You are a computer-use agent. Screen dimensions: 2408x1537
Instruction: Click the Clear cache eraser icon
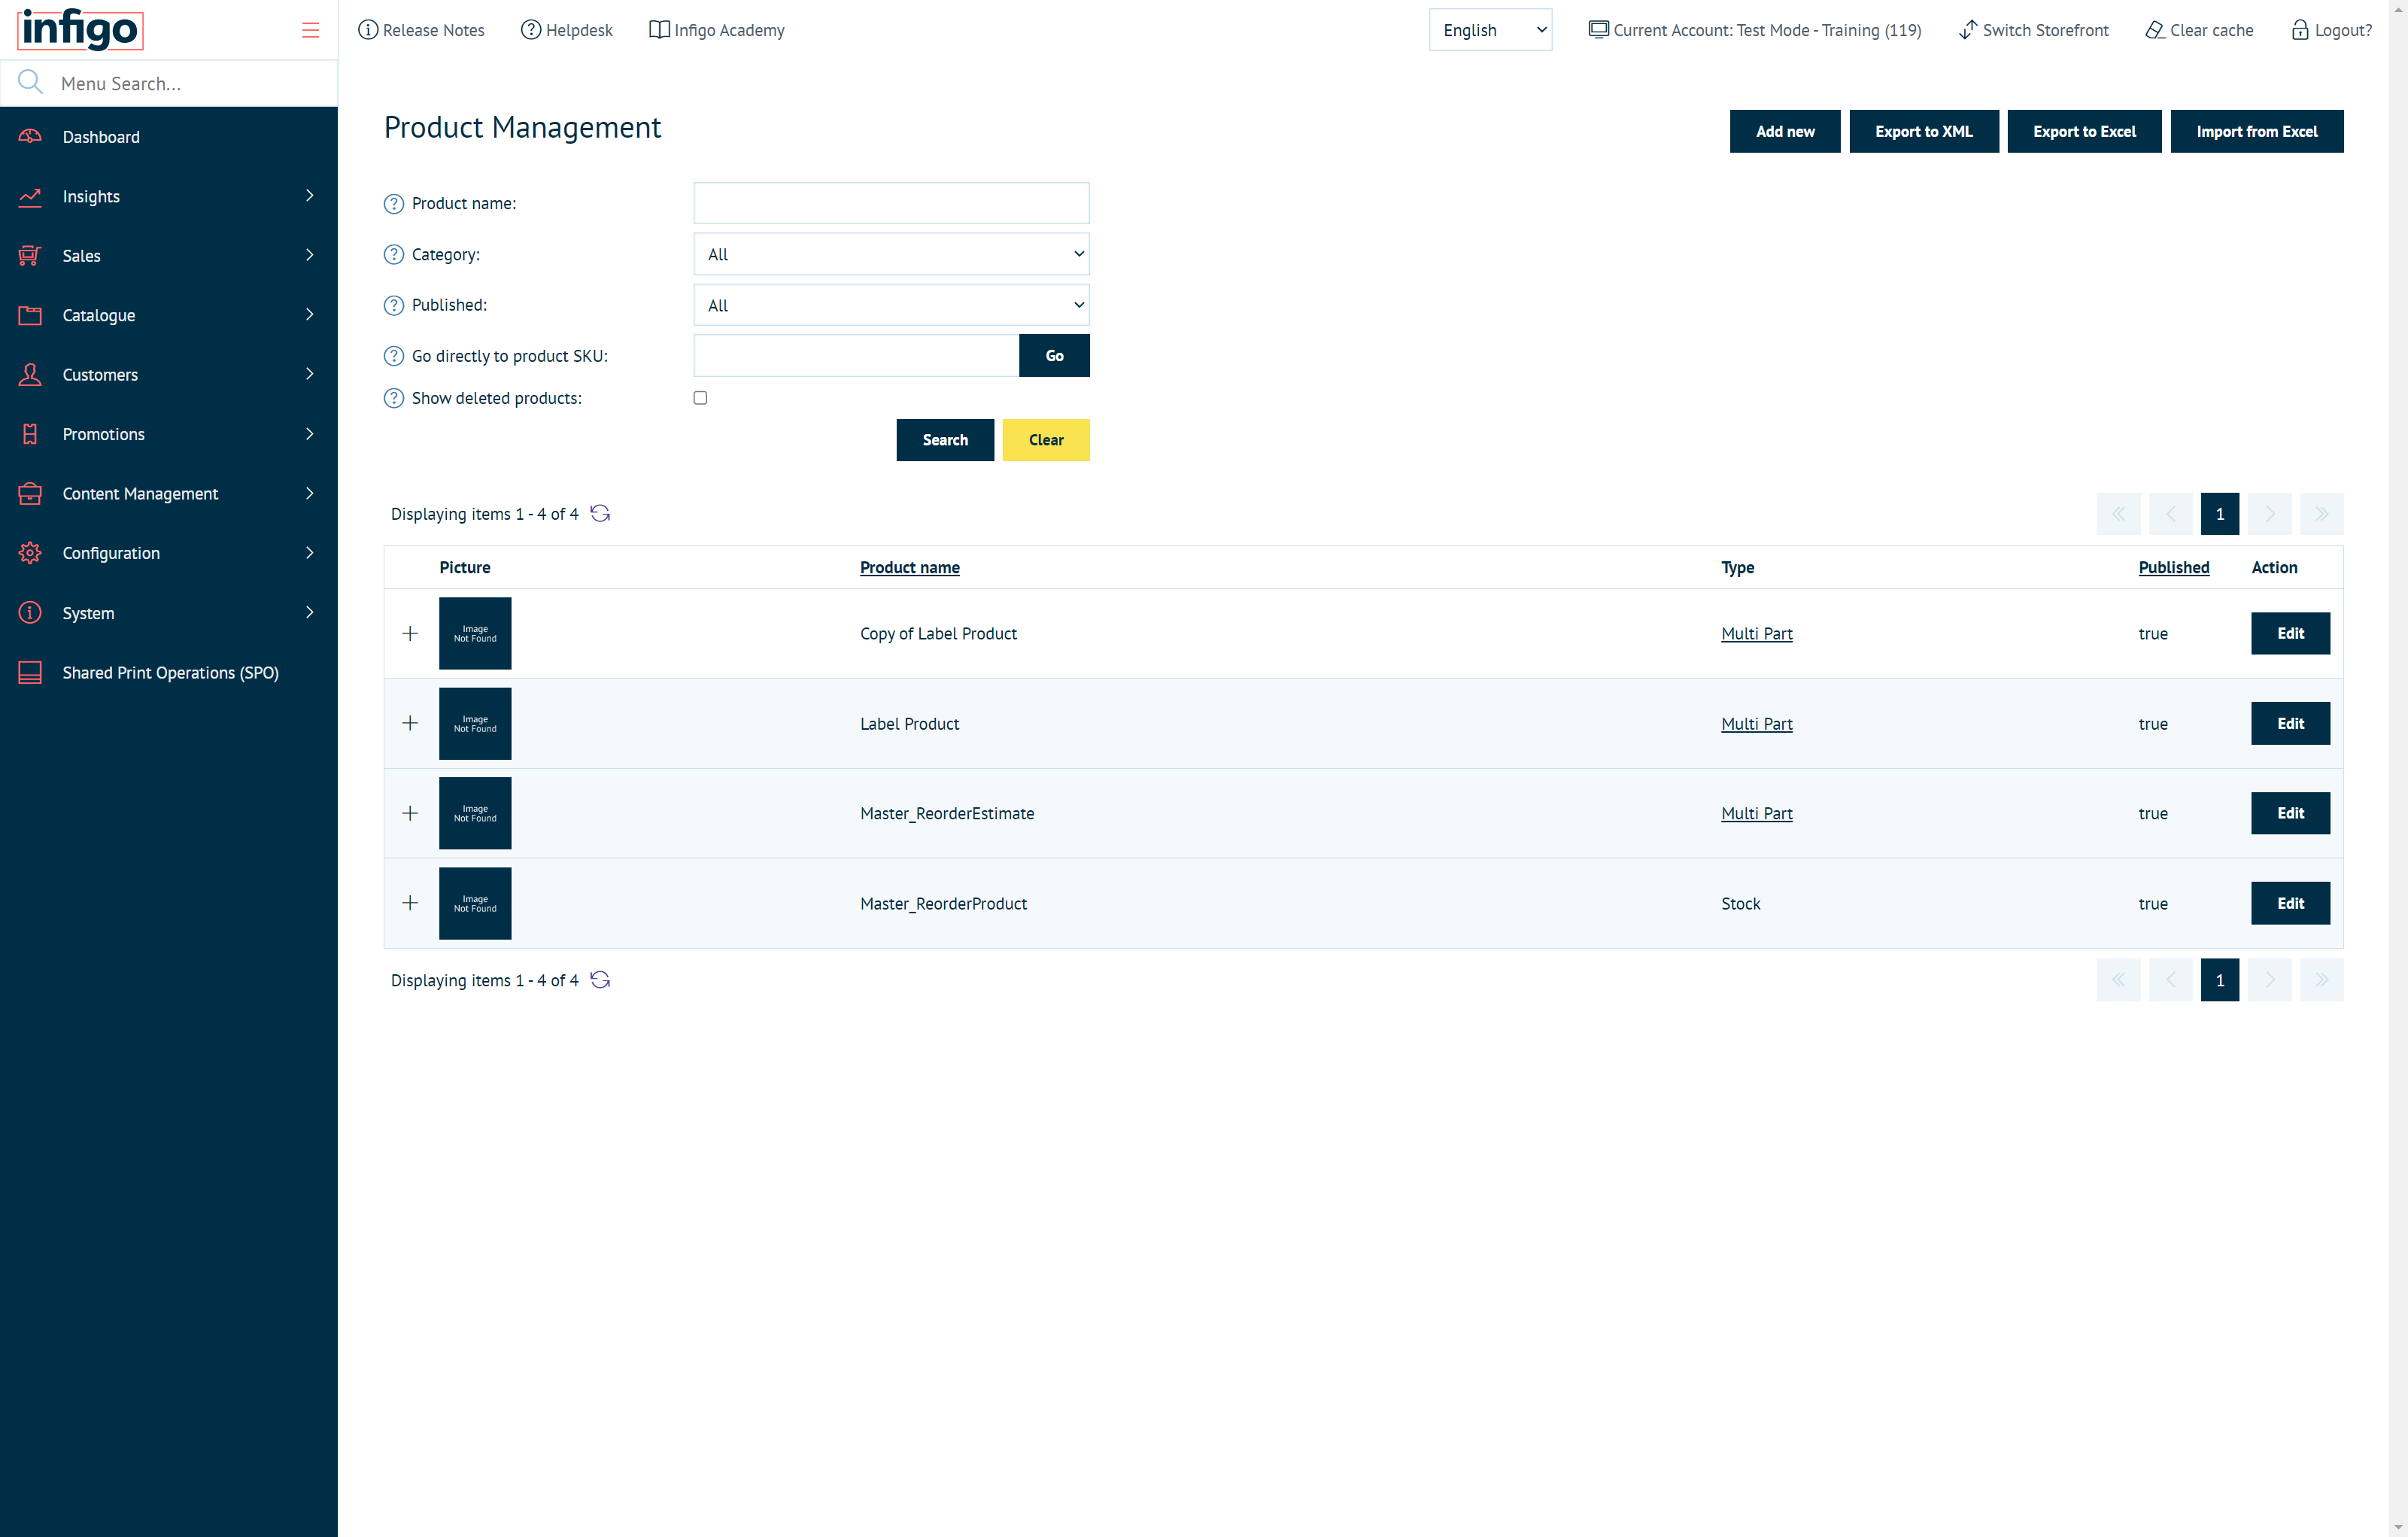[2155, 30]
